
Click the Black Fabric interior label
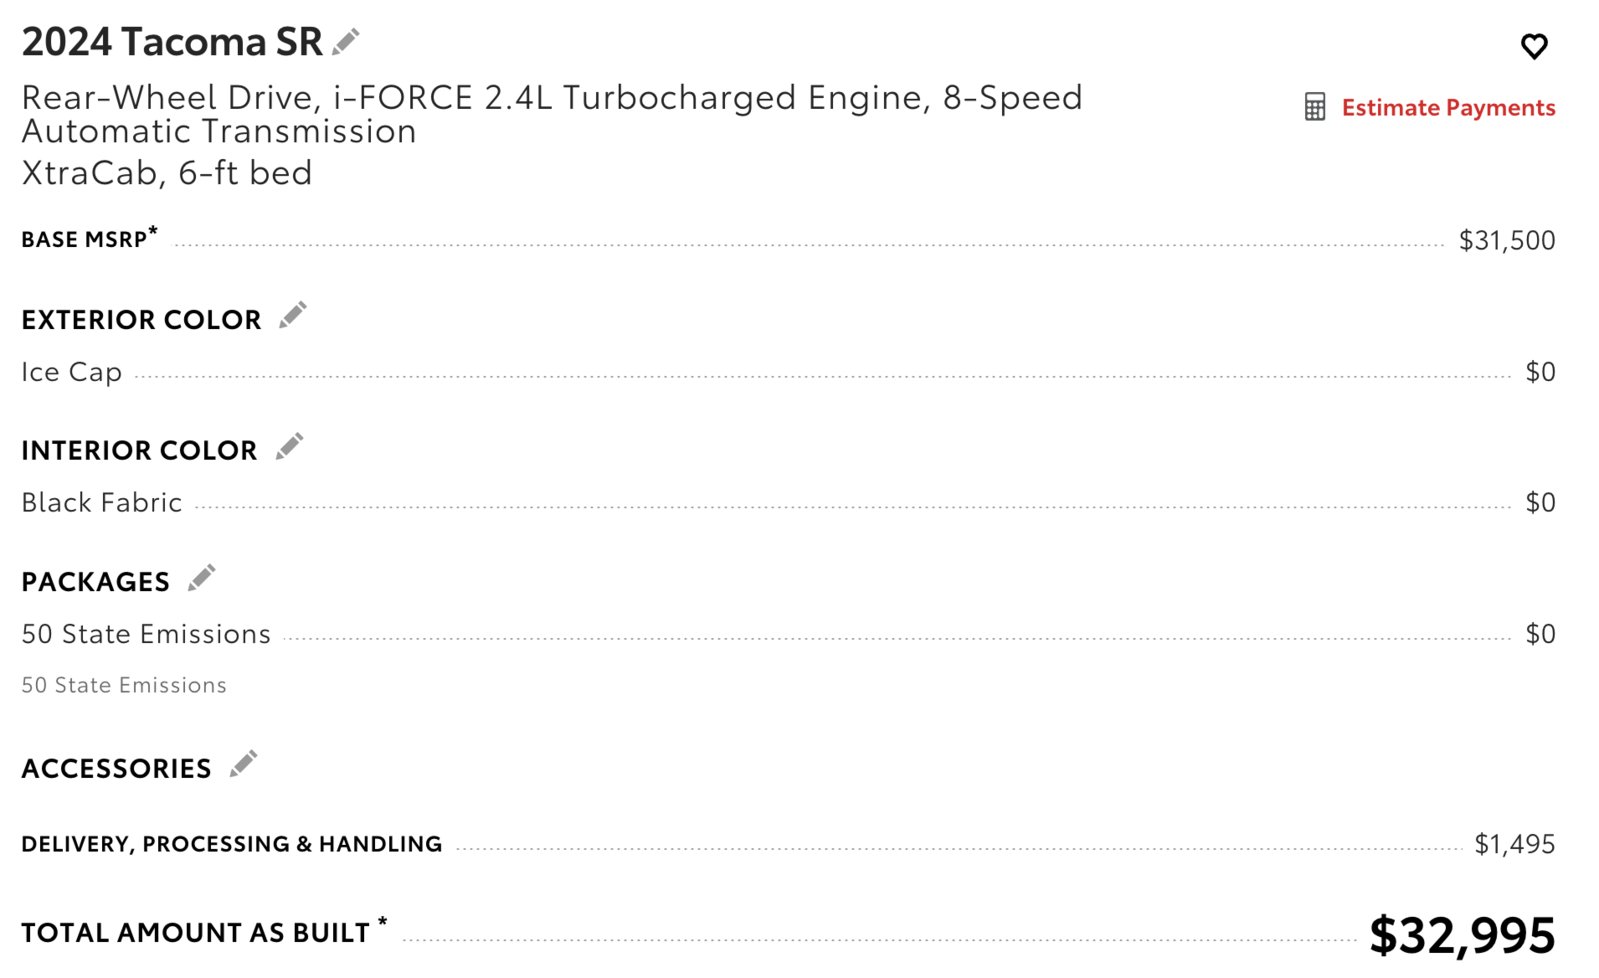click(102, 502)
